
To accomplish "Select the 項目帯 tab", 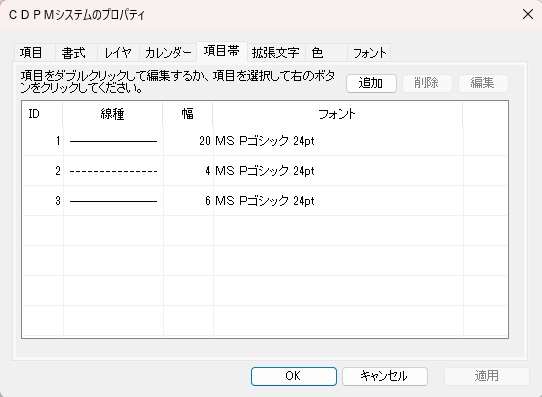I will [222, 51].
